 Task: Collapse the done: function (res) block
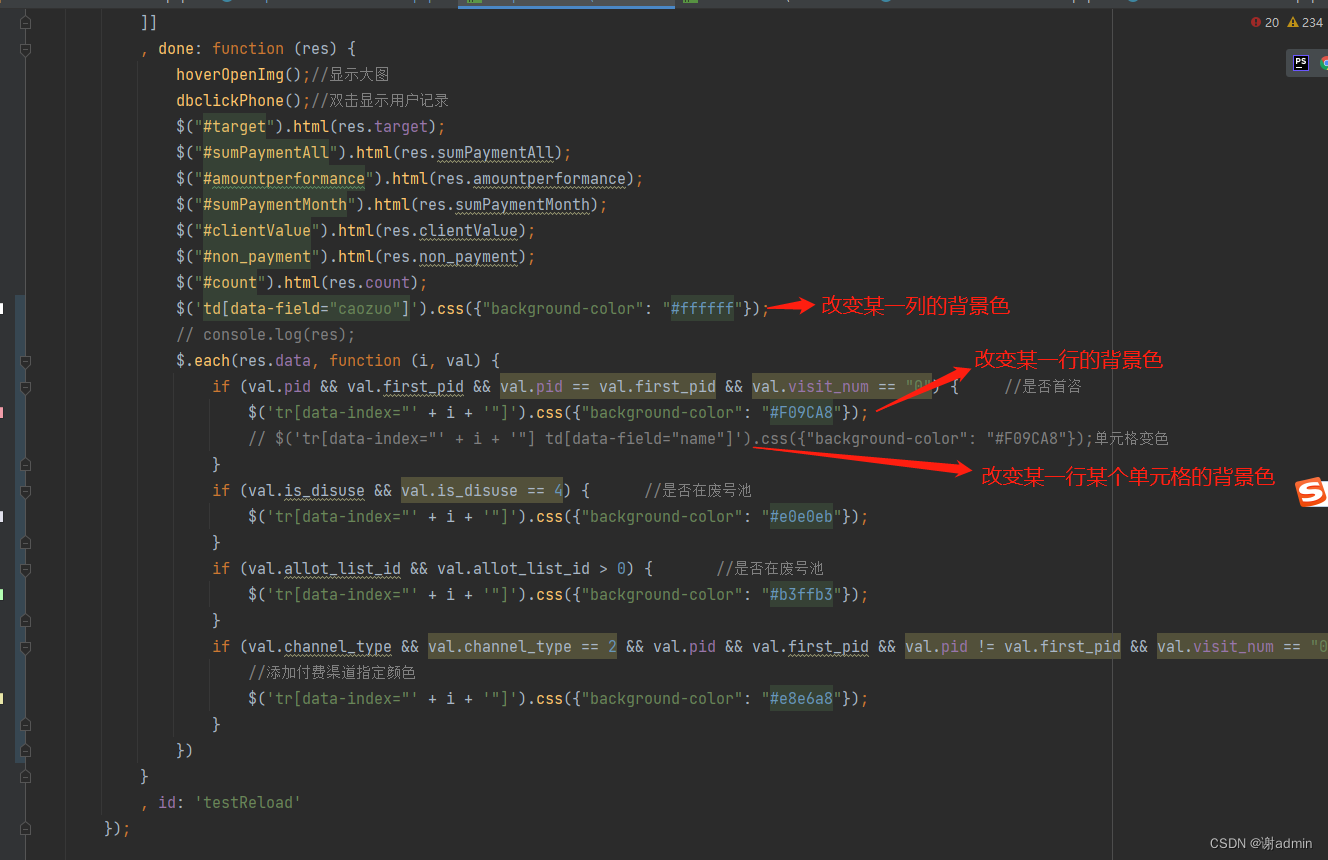(26, 48)
